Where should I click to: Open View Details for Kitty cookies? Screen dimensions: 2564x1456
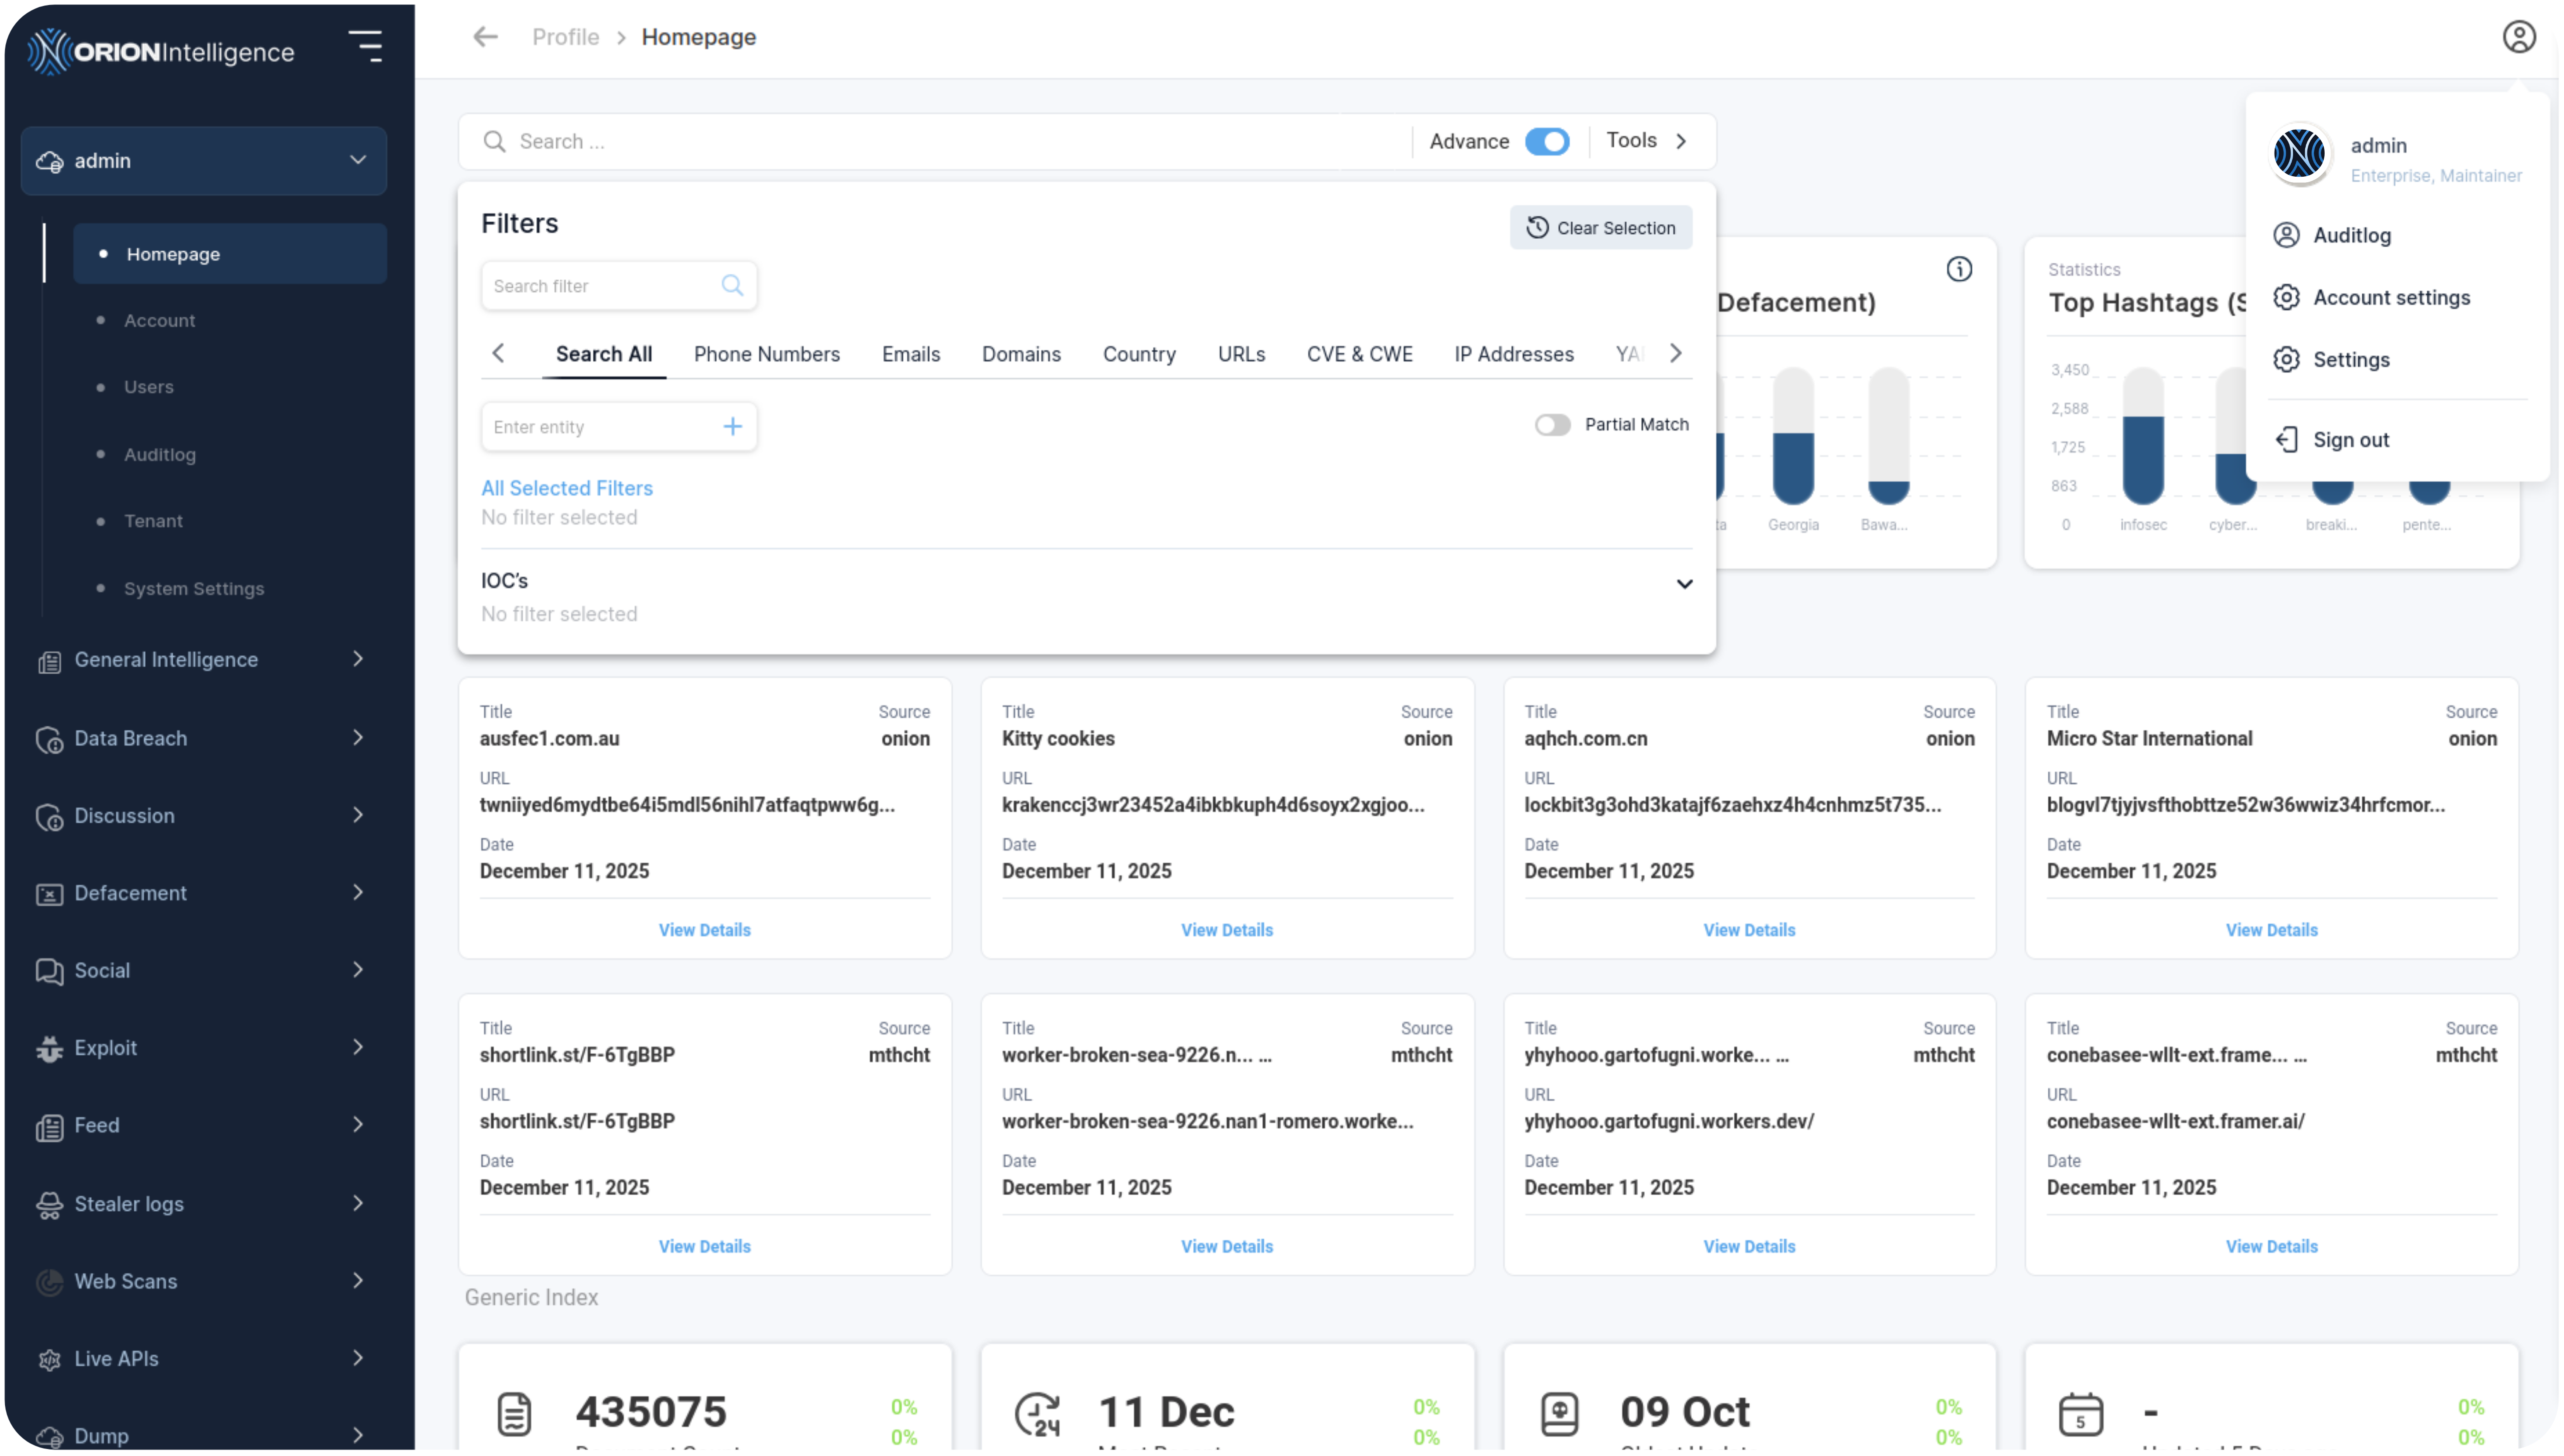[1226, 930]
